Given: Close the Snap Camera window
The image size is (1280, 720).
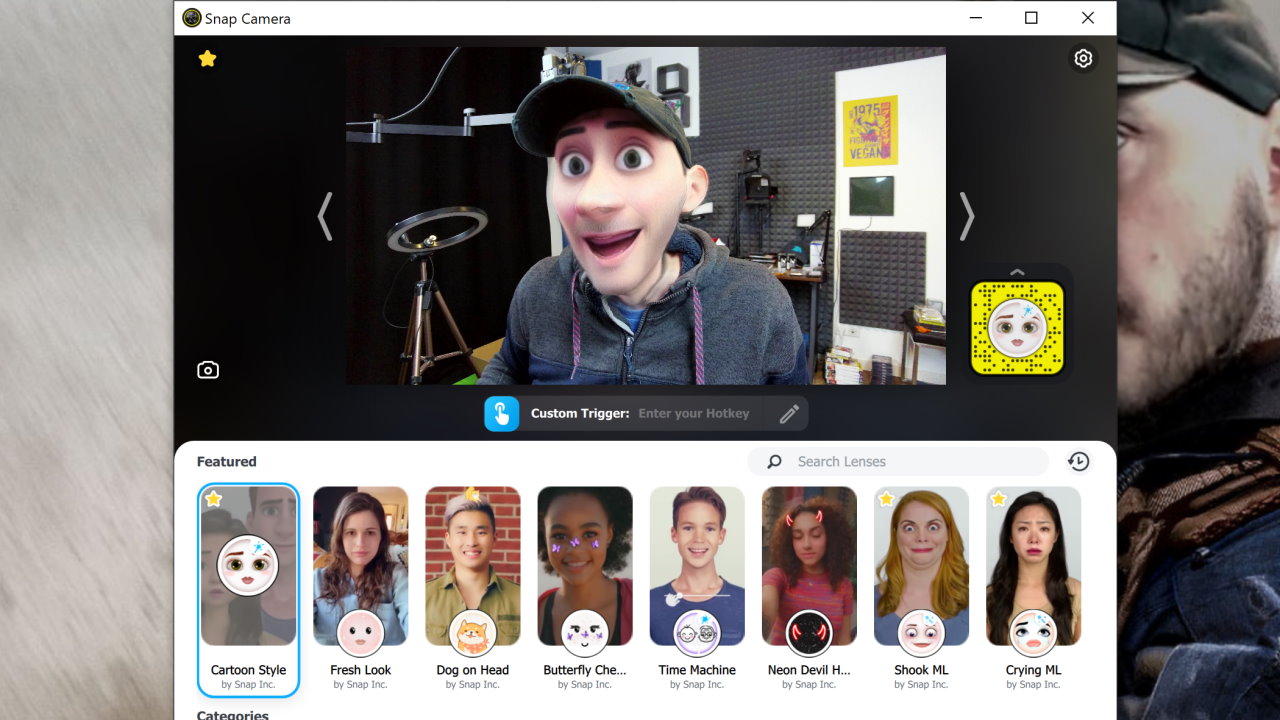Looking at the screenshot, I should (1088, 18).
